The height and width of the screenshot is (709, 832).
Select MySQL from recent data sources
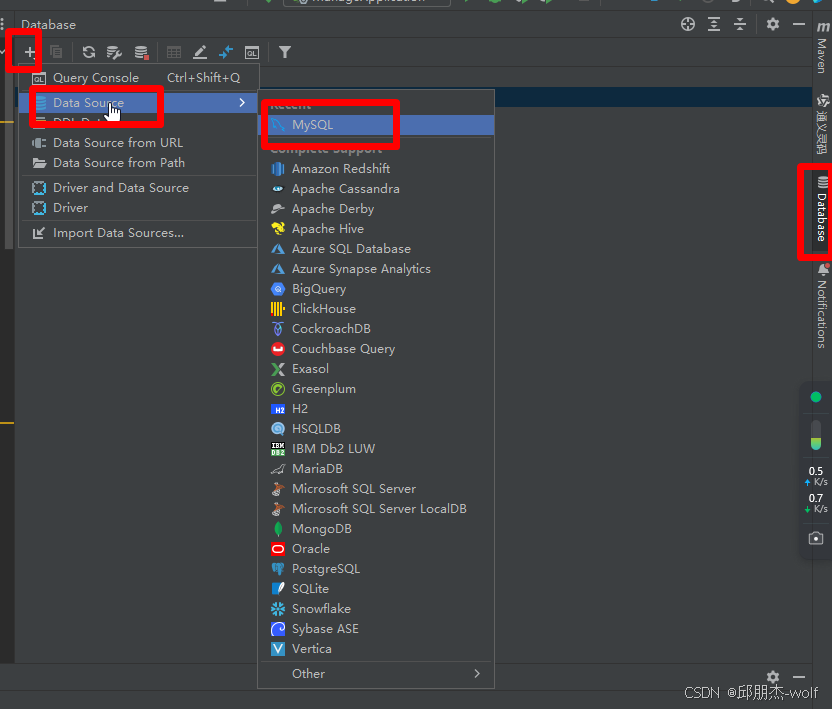(376, 125)
